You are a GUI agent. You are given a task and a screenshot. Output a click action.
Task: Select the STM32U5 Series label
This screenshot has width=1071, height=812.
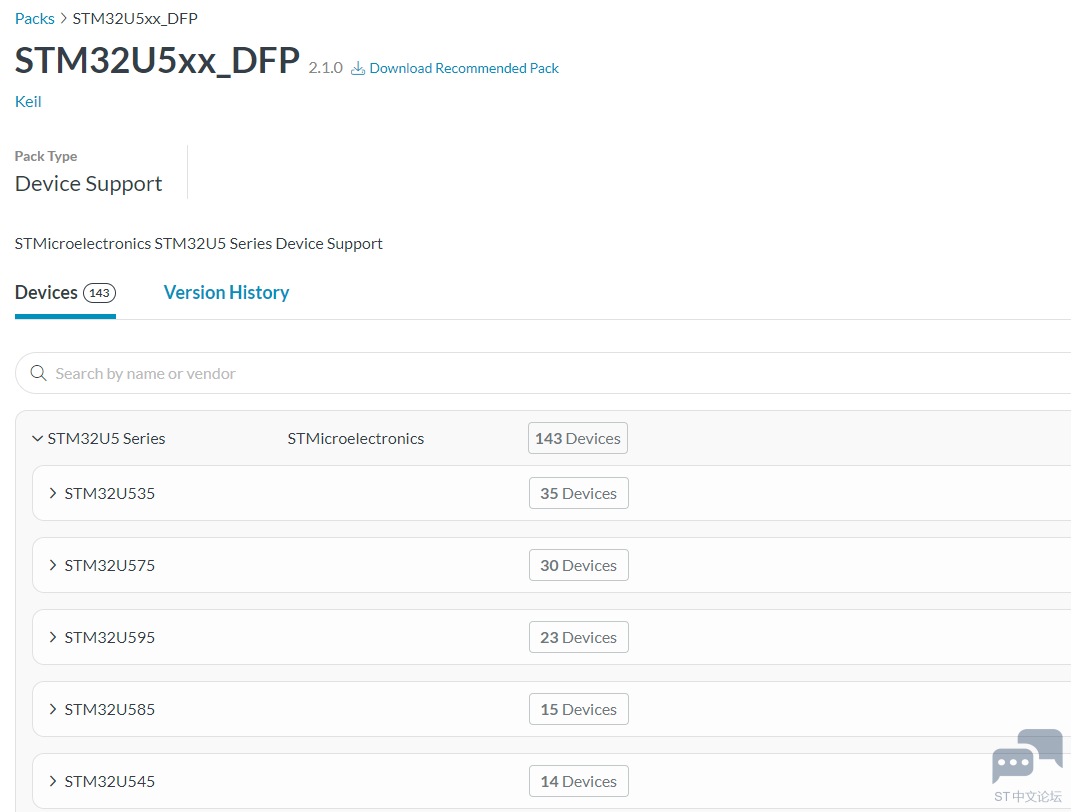(107, 438)
